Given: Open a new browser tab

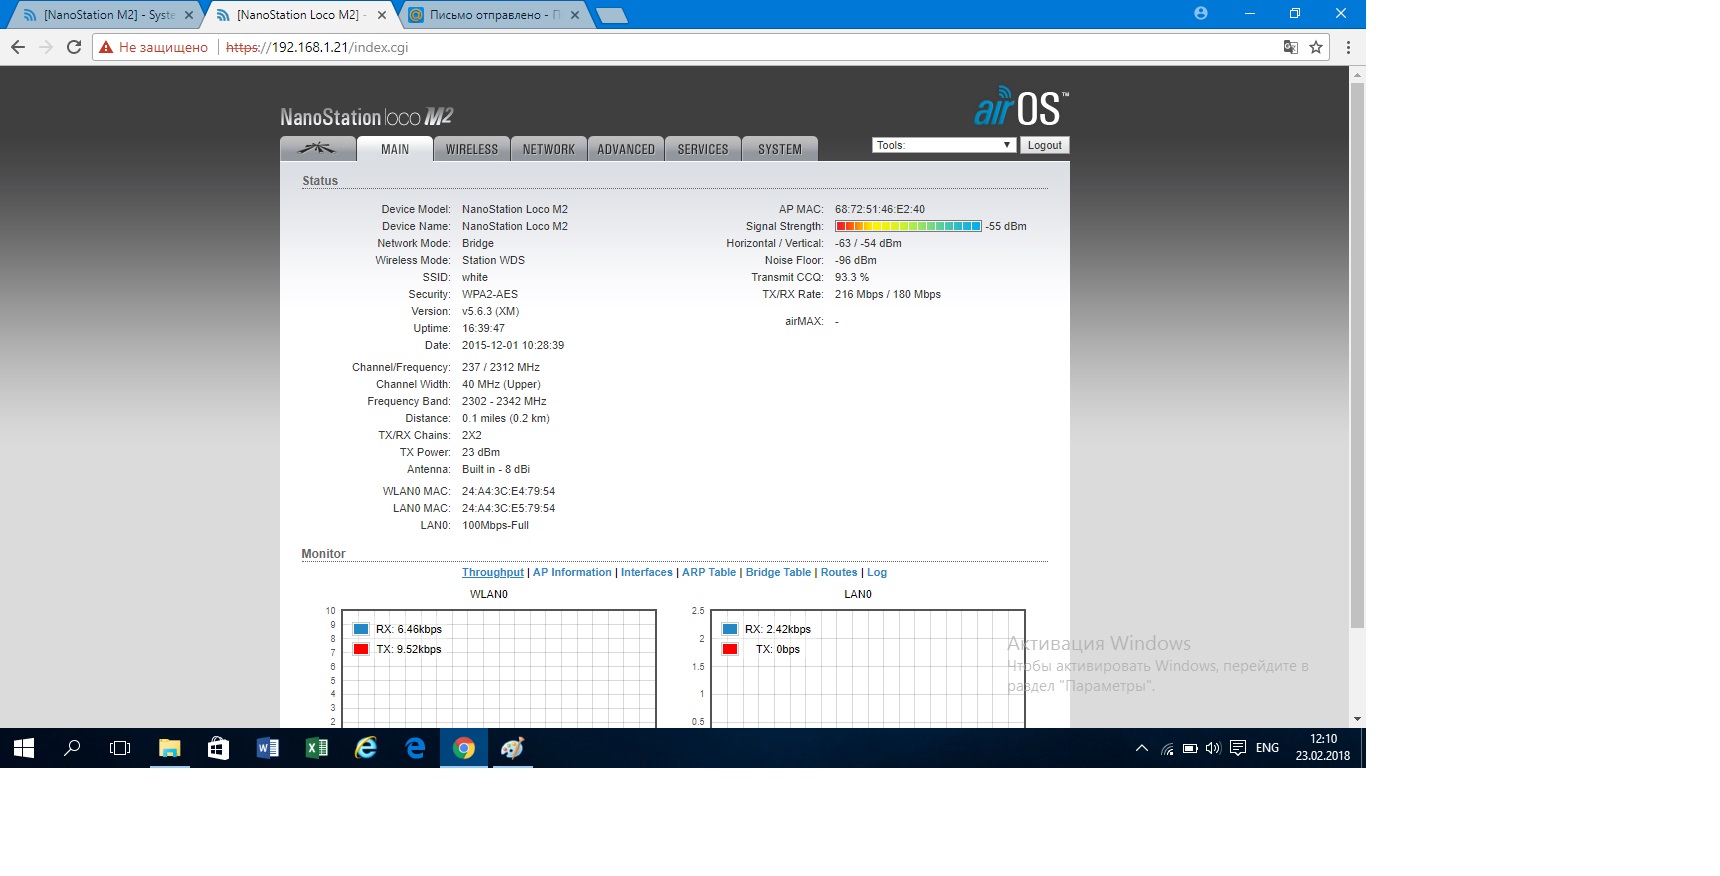Looking at the screenshot, I should (611, 15).
